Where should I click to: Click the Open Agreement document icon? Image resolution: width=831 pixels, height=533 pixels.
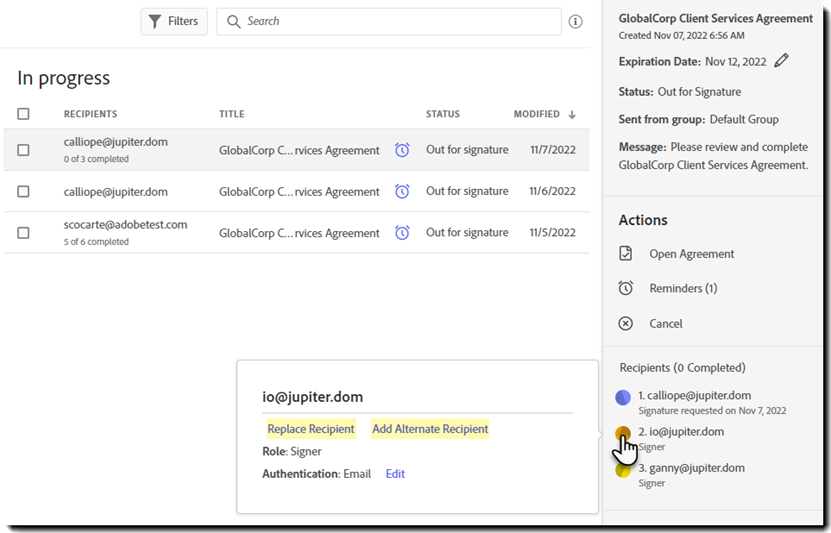pyautogui.click(x=626, y=254)
